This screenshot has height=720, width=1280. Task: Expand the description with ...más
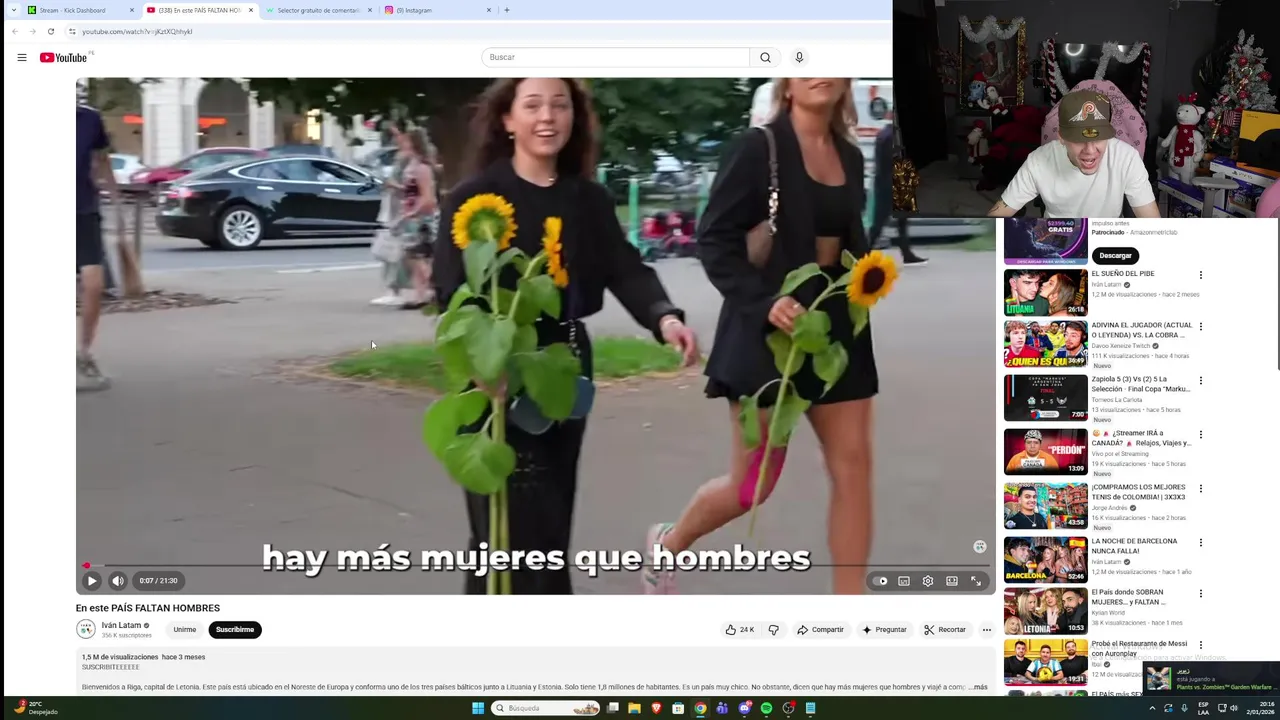tap(977, 687)
